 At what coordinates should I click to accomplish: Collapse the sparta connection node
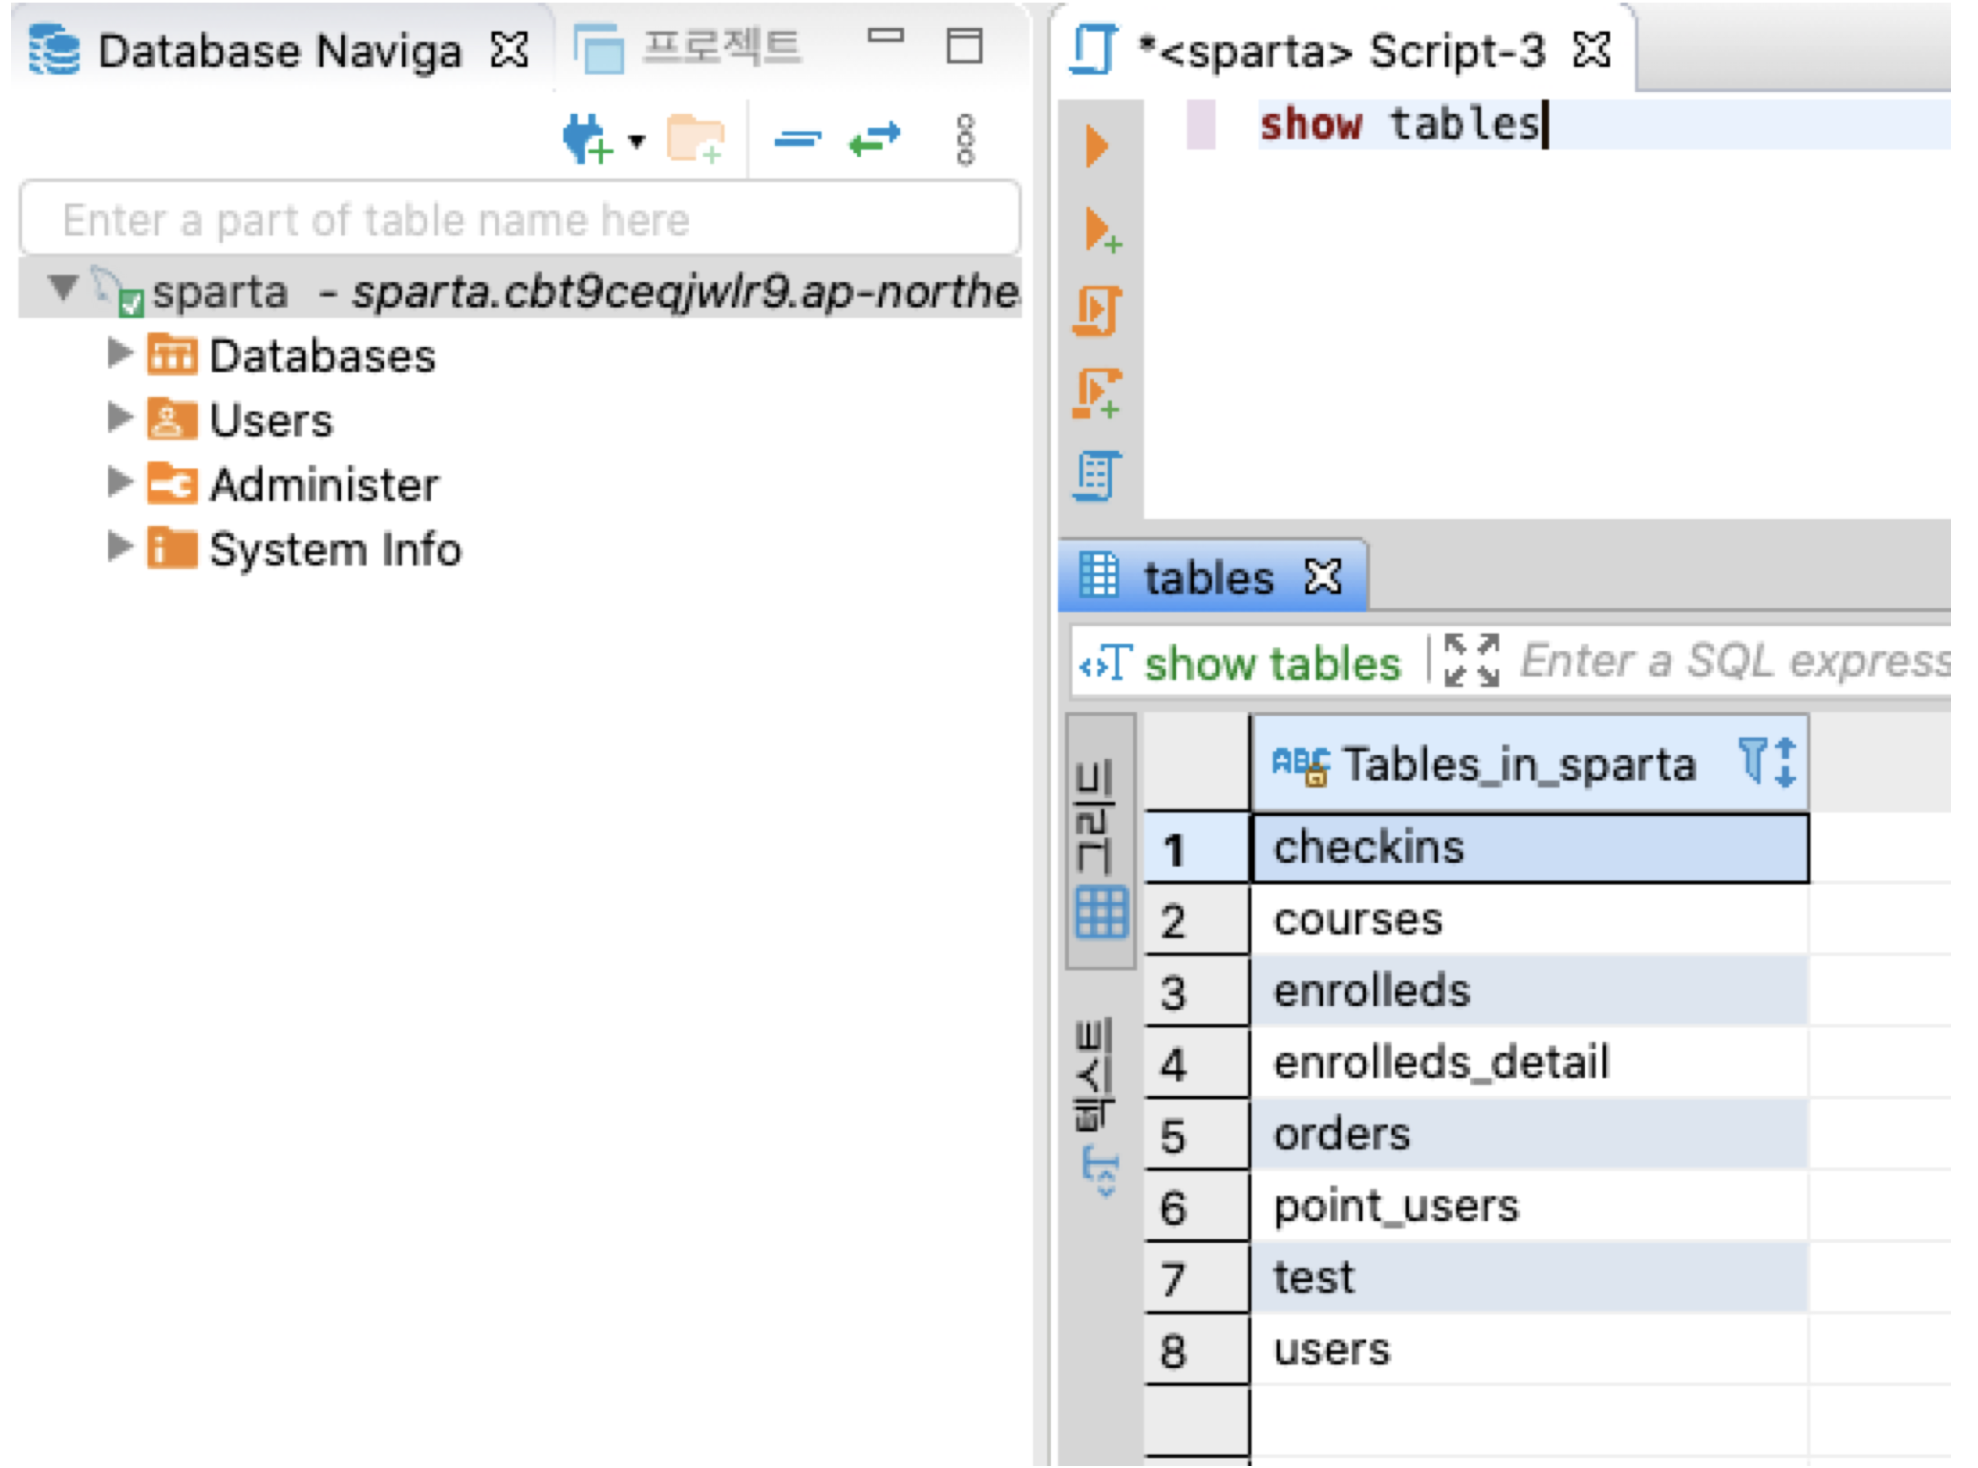tap(63, 288)
